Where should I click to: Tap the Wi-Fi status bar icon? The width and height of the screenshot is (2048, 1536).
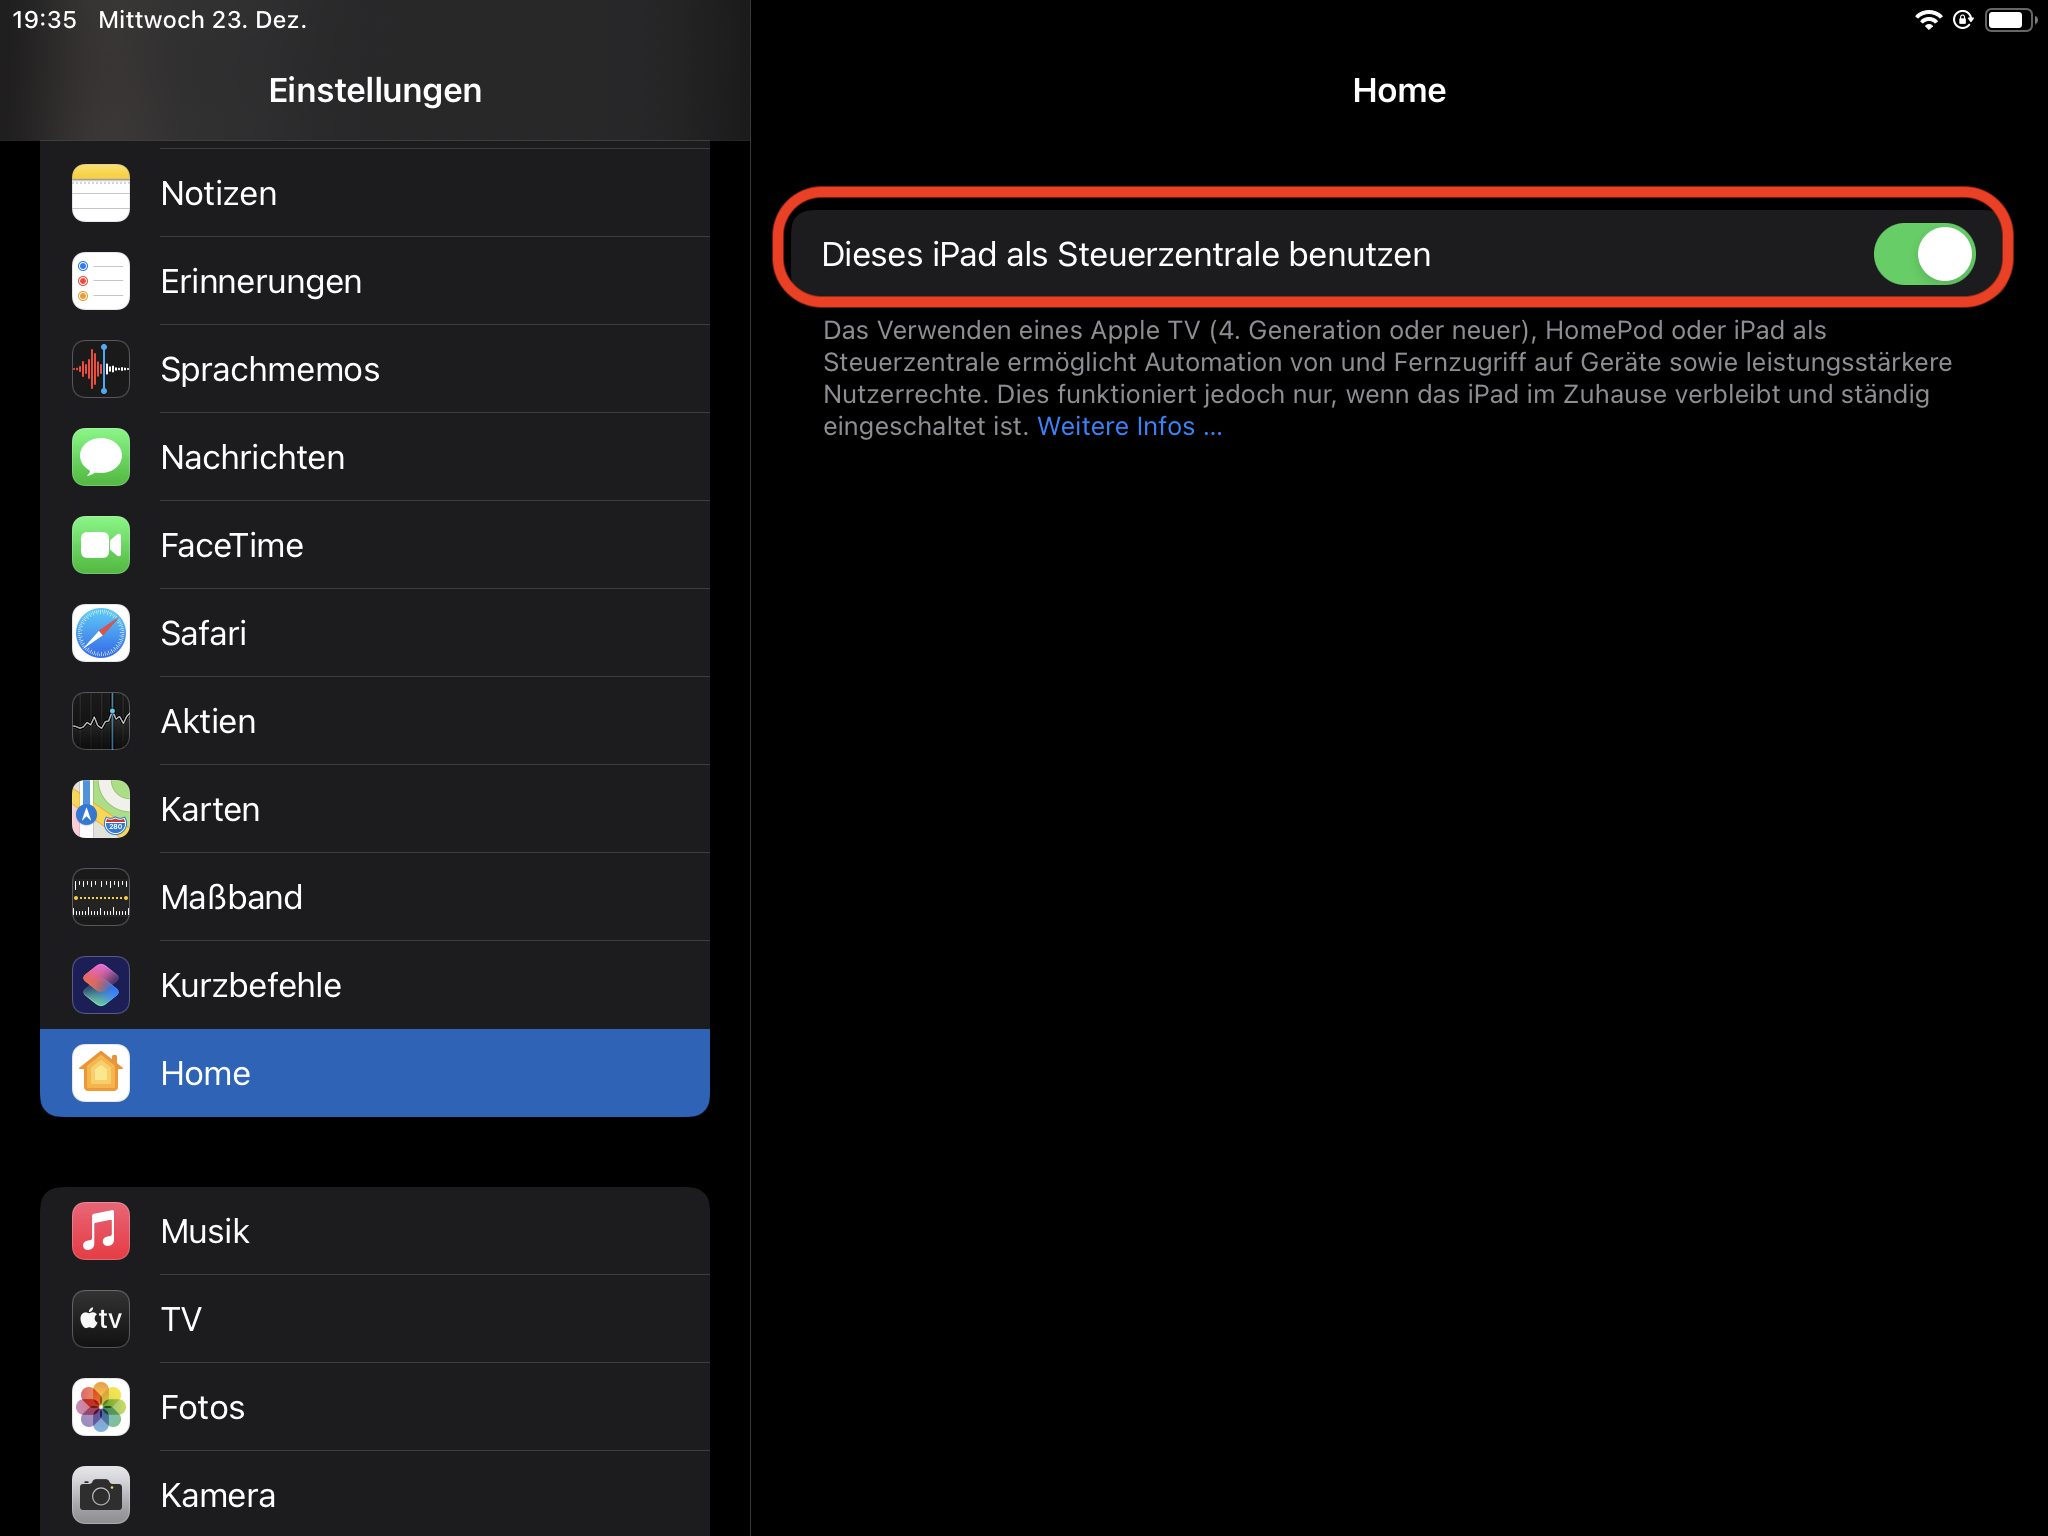tap(1927, 20)
